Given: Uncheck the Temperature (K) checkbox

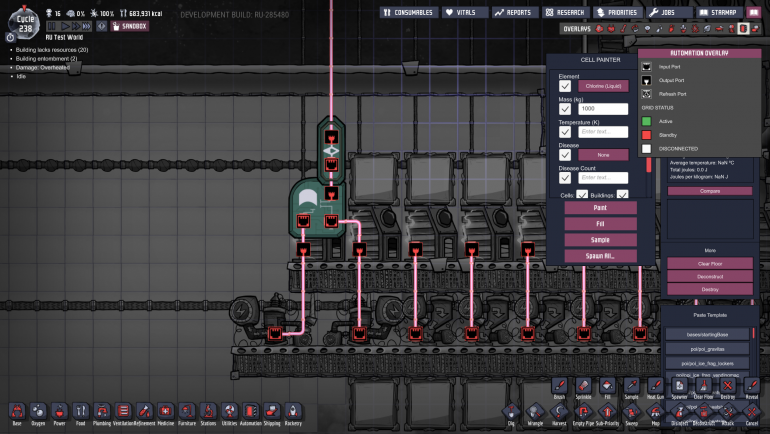Looking at the screenshot, I should [x=565, y=132].
